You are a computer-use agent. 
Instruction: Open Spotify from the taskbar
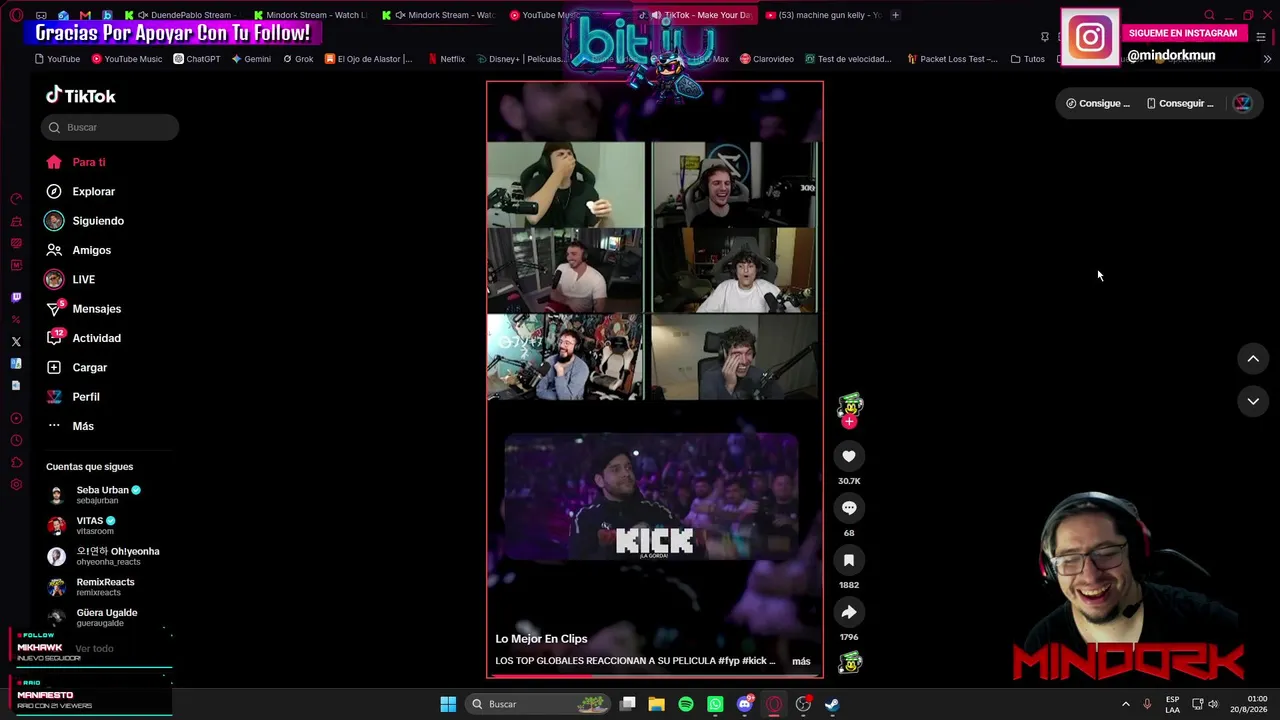click(x=686, y=704)
